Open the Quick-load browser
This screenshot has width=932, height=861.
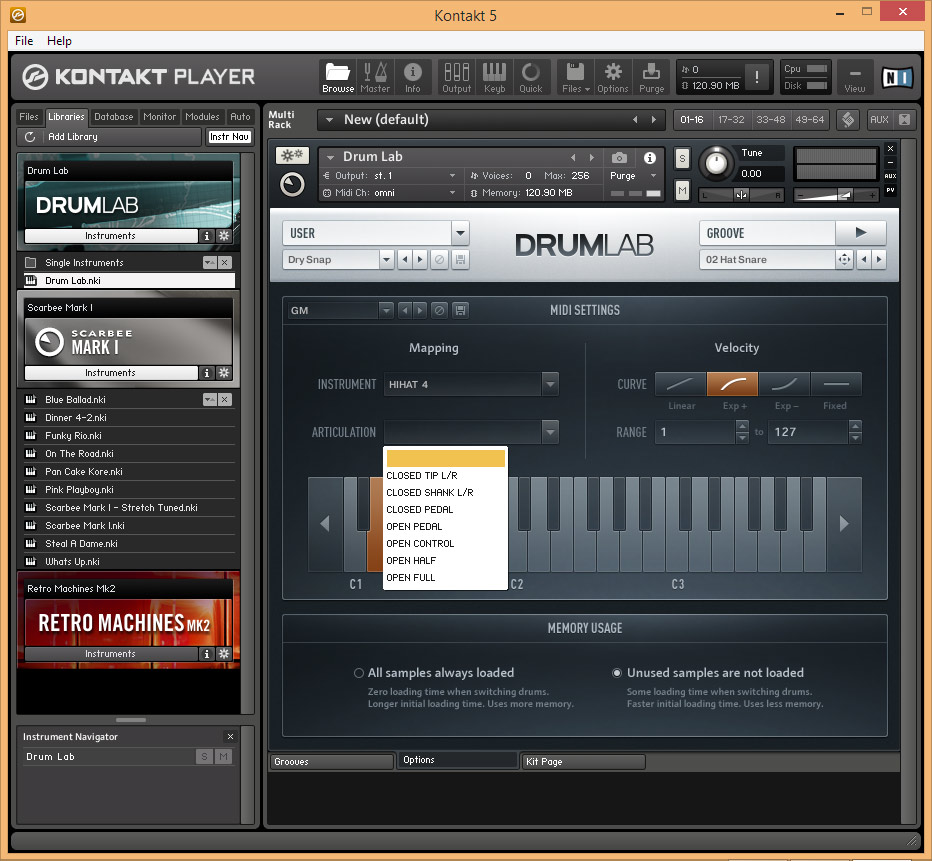pos(530,77)
